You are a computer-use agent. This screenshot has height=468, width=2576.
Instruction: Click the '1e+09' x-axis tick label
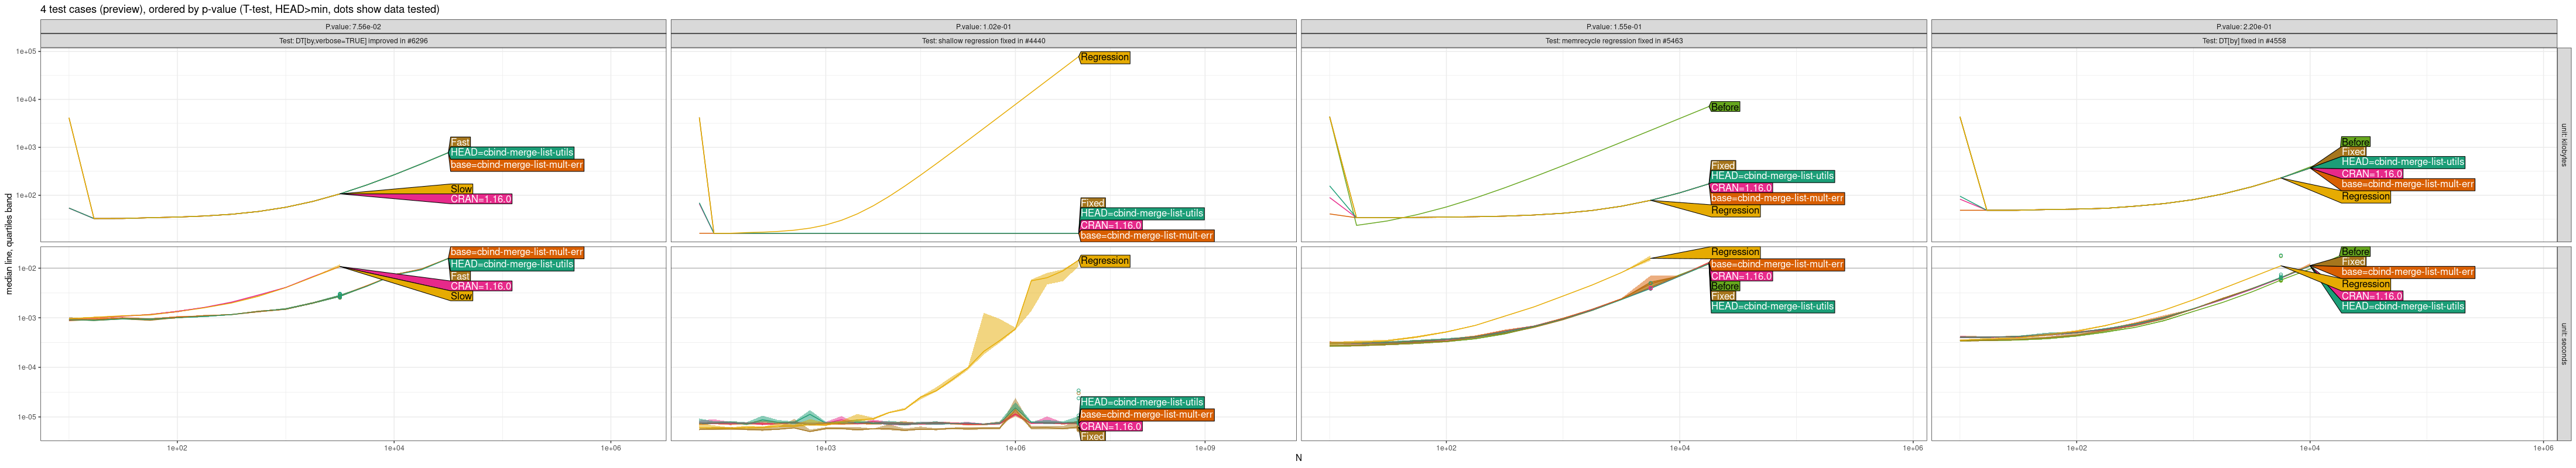pos(1204,448)
